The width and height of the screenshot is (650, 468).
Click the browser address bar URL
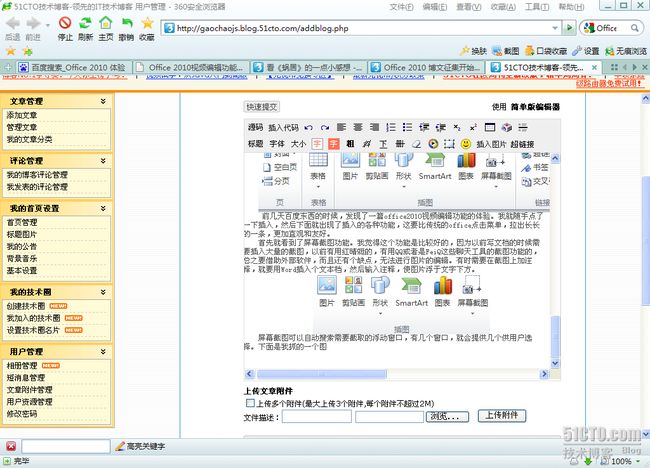[263, 28]
